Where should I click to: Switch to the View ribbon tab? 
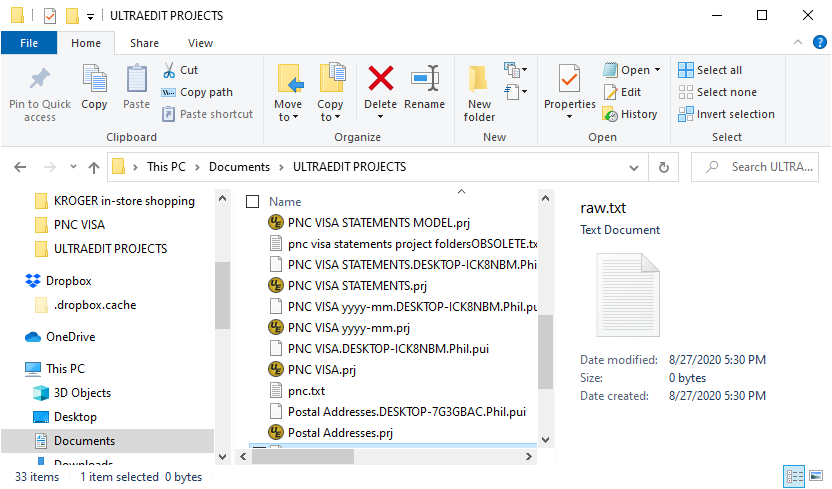point(200,43)
